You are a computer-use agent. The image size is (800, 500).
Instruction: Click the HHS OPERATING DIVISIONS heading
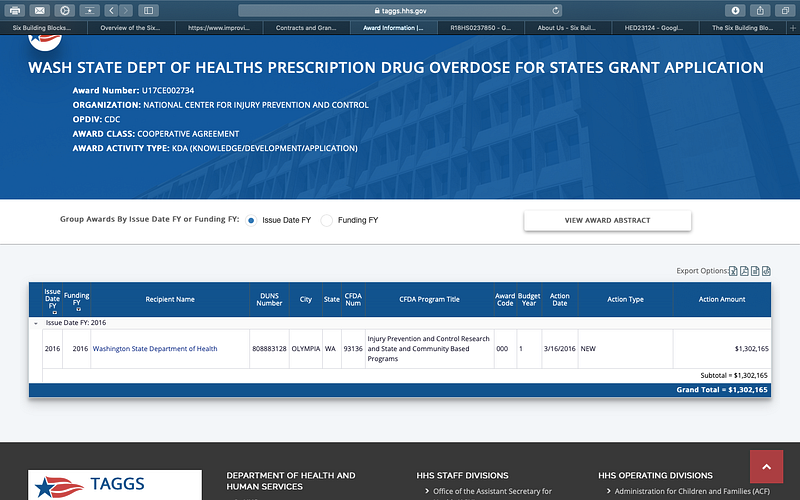655,476
